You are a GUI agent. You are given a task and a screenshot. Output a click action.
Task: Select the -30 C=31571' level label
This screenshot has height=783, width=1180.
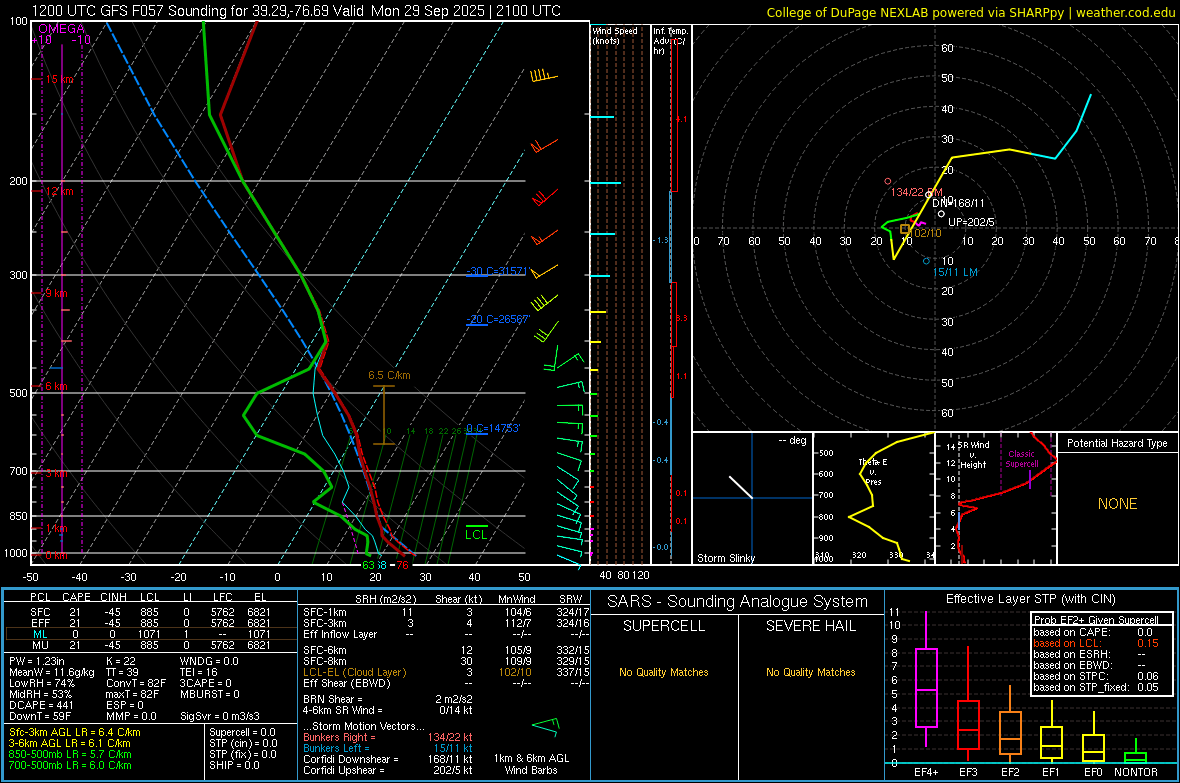[497, 271]
